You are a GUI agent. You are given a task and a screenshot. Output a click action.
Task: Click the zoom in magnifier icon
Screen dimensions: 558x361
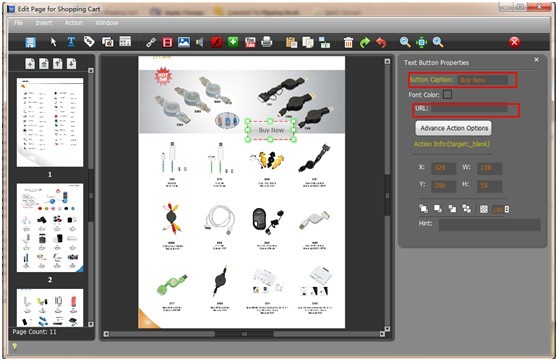(x=405, y=42)
